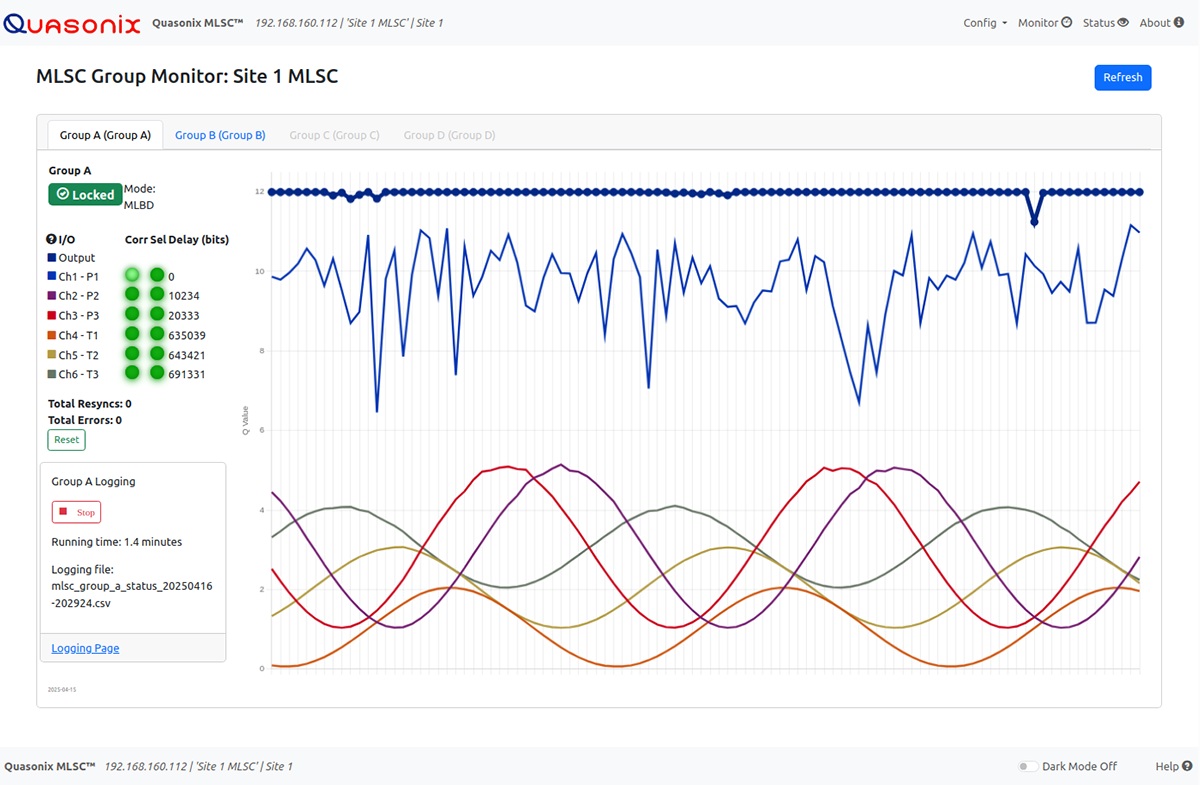Click the Locked status badge
The height and width of the screenshot is (785, 1200).
tap(85, 195)
